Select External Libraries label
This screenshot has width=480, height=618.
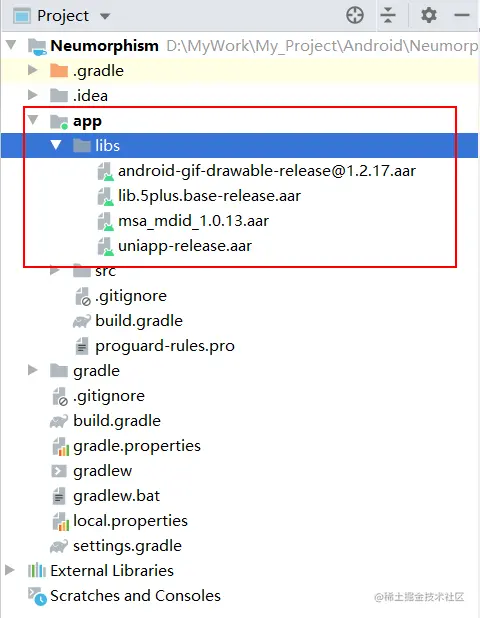click(112, 570)
